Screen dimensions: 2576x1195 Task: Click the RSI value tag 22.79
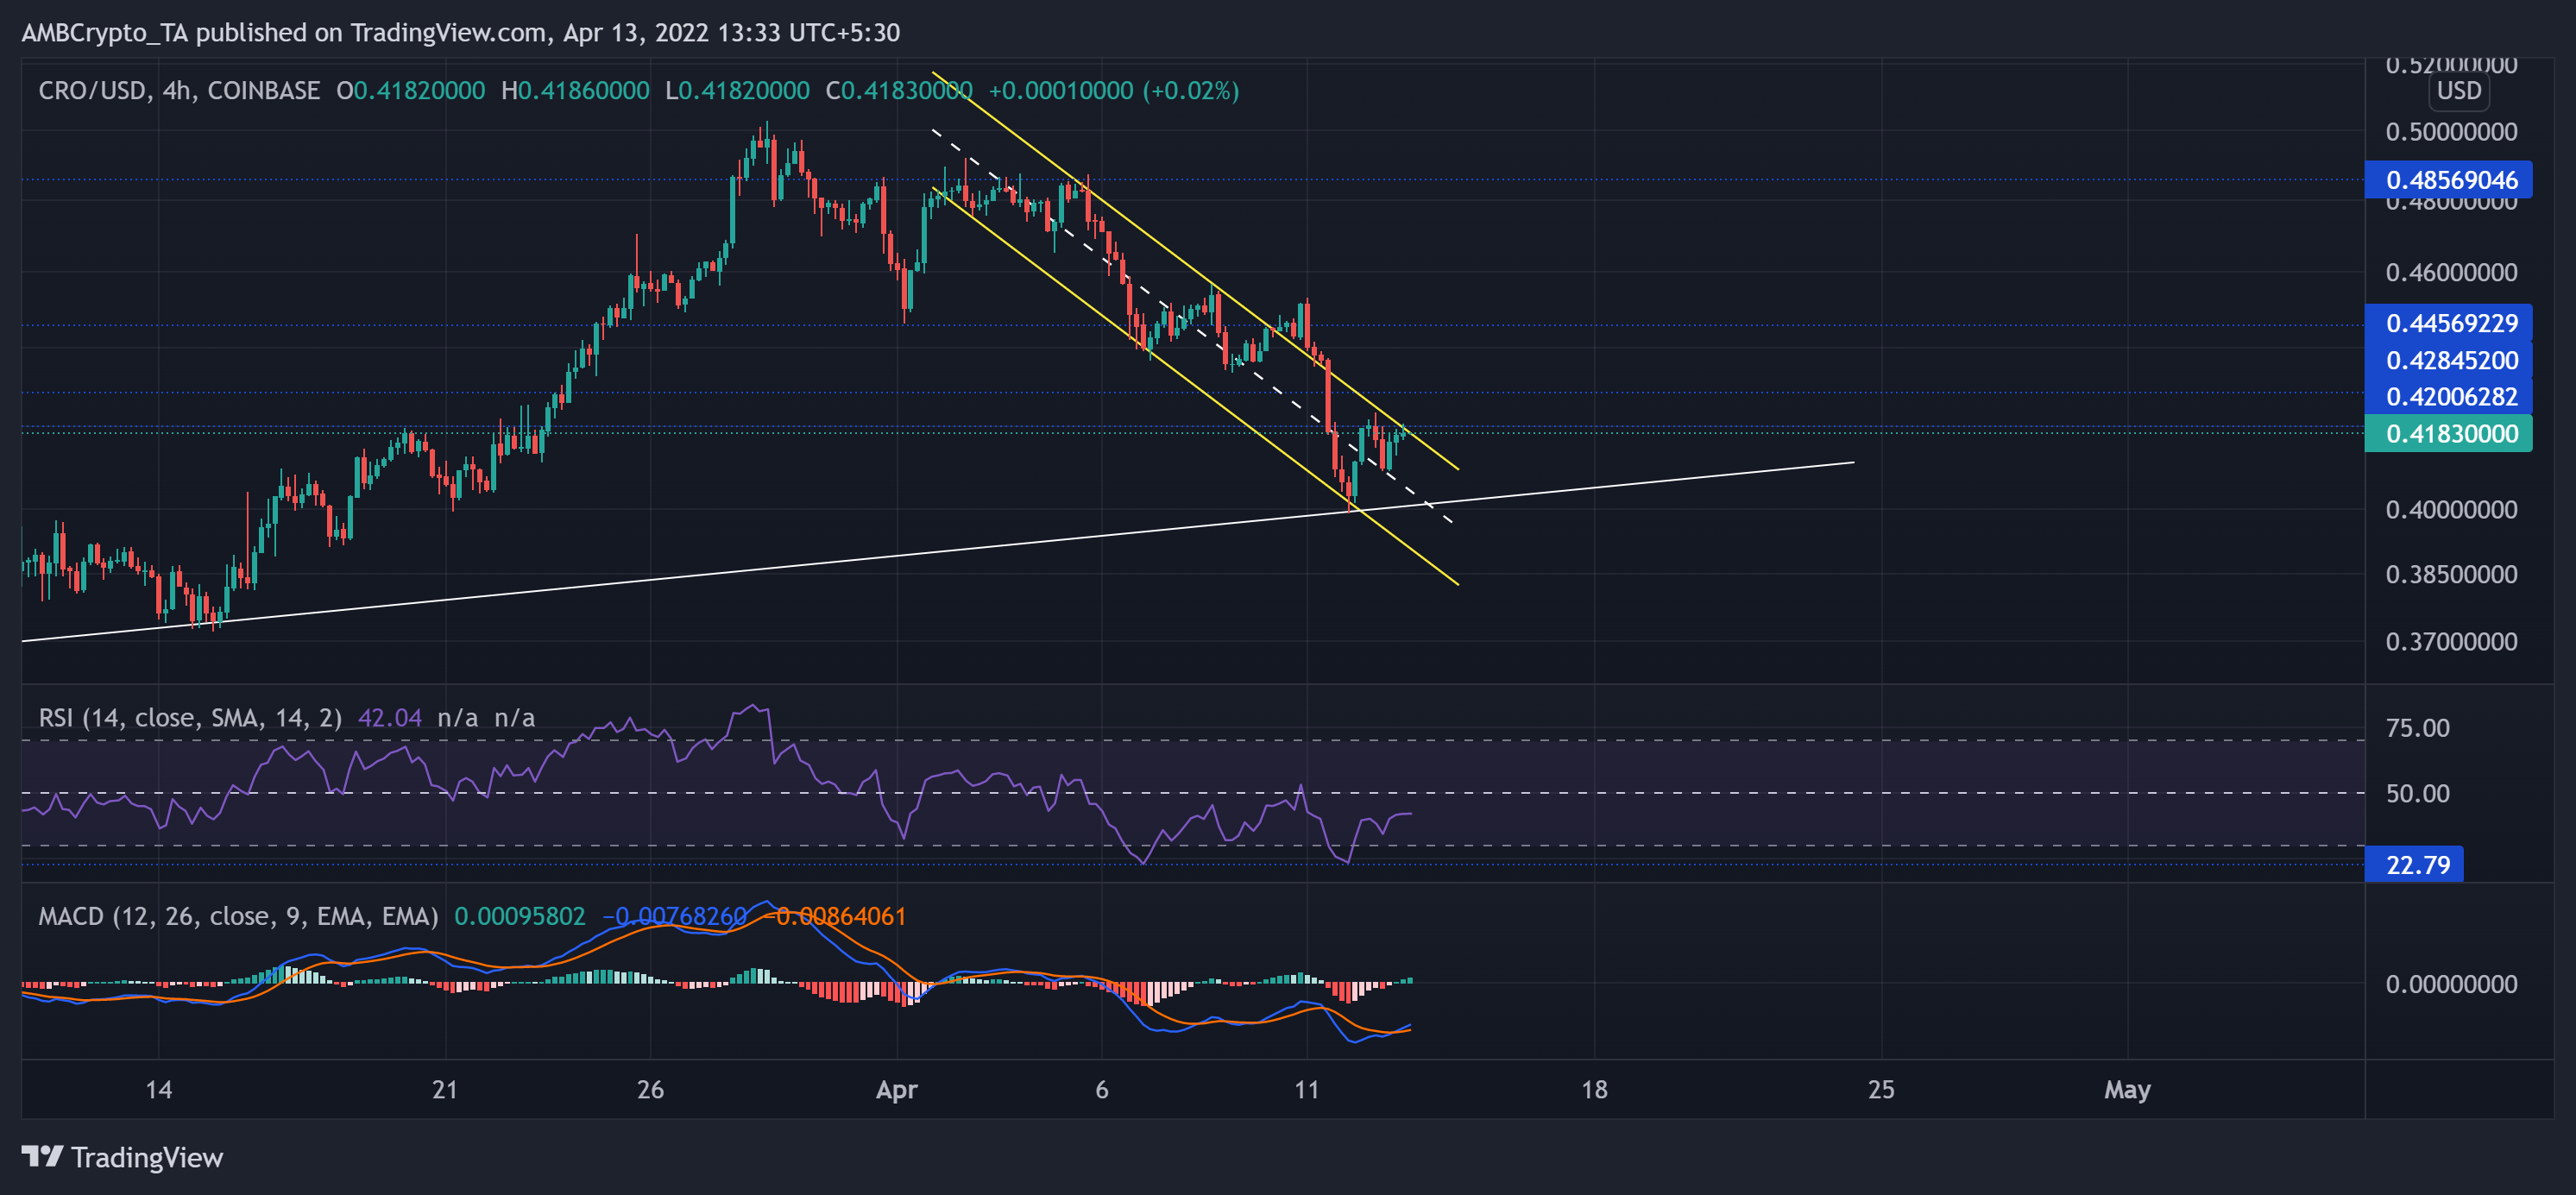[2416, 864]
